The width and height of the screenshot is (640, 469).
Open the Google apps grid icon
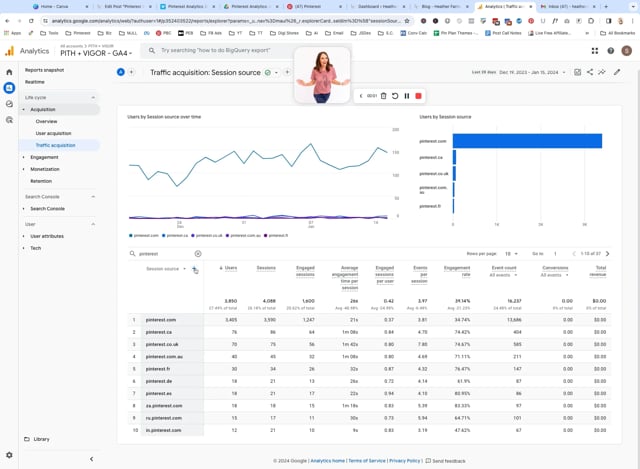(x=595, y=51)
